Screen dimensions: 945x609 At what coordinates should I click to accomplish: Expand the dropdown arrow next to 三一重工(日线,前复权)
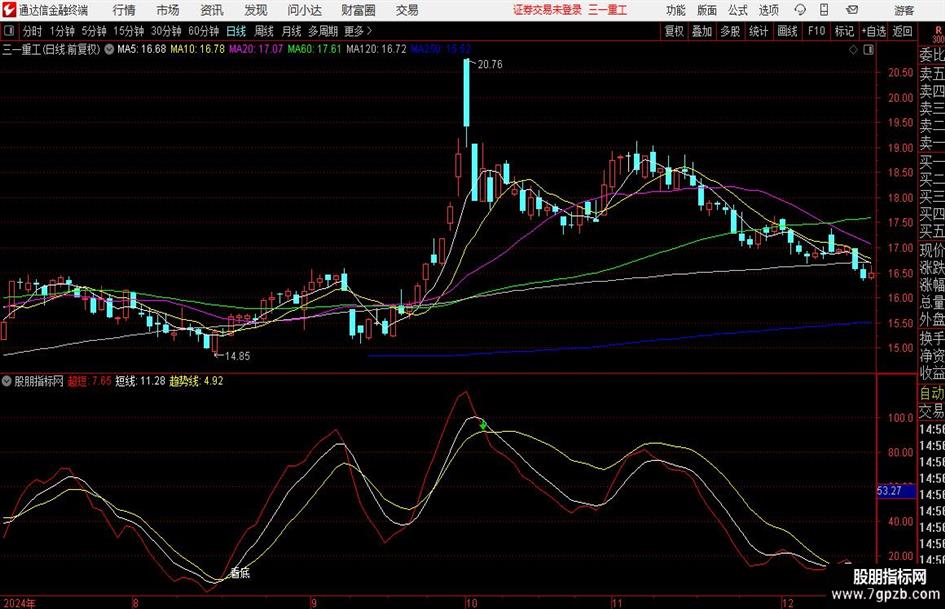109,49
